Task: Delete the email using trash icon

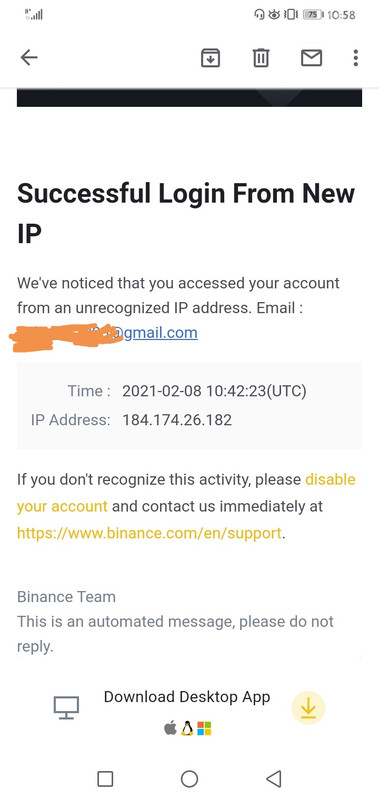Action: pos(261,58)
